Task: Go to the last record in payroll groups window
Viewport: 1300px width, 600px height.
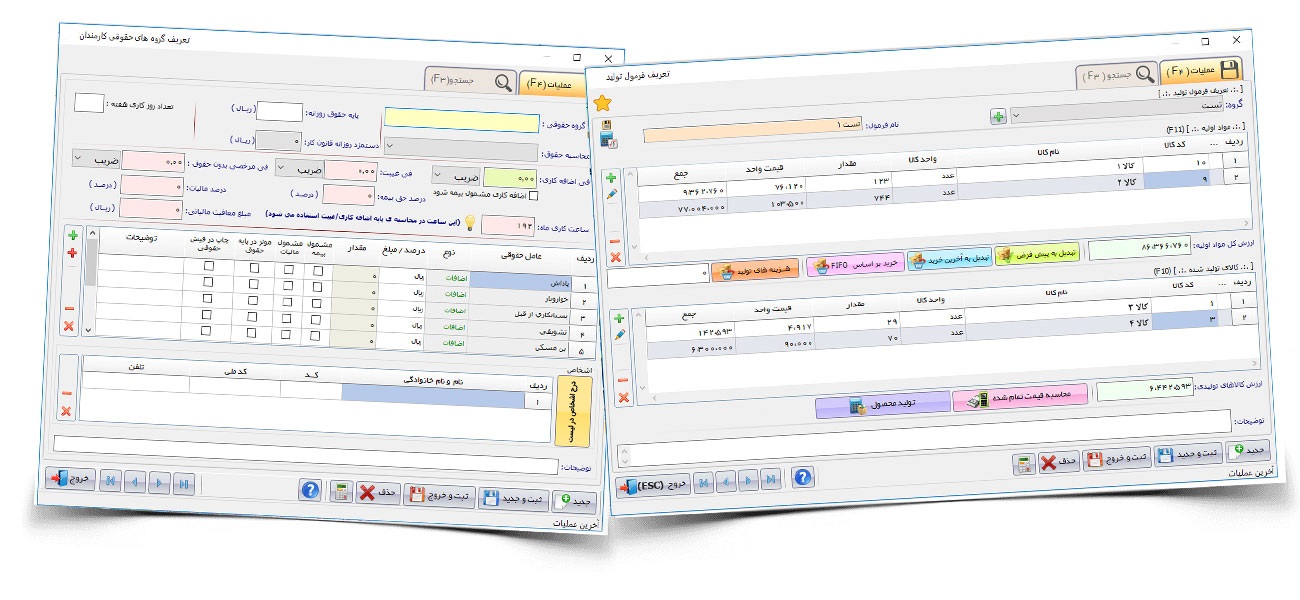Action: pyautogui.click(x=182, y=485)
